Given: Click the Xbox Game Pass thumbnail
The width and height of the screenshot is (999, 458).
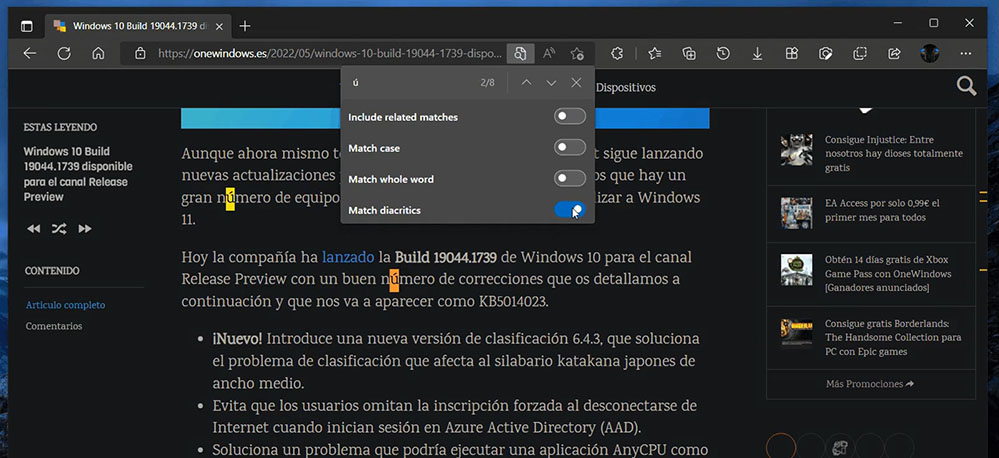Looking at the screenshot, I should pos(796,270).
